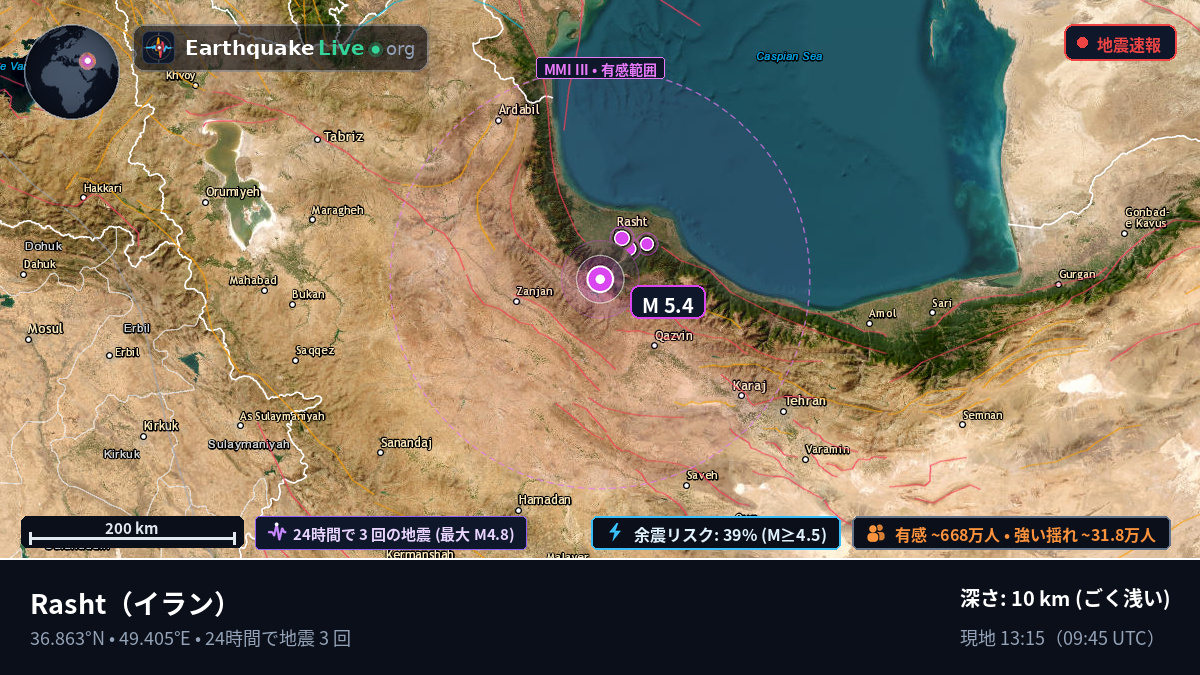Click the Sanandaj city label
1200x675 pixels.
pos(406,441)
